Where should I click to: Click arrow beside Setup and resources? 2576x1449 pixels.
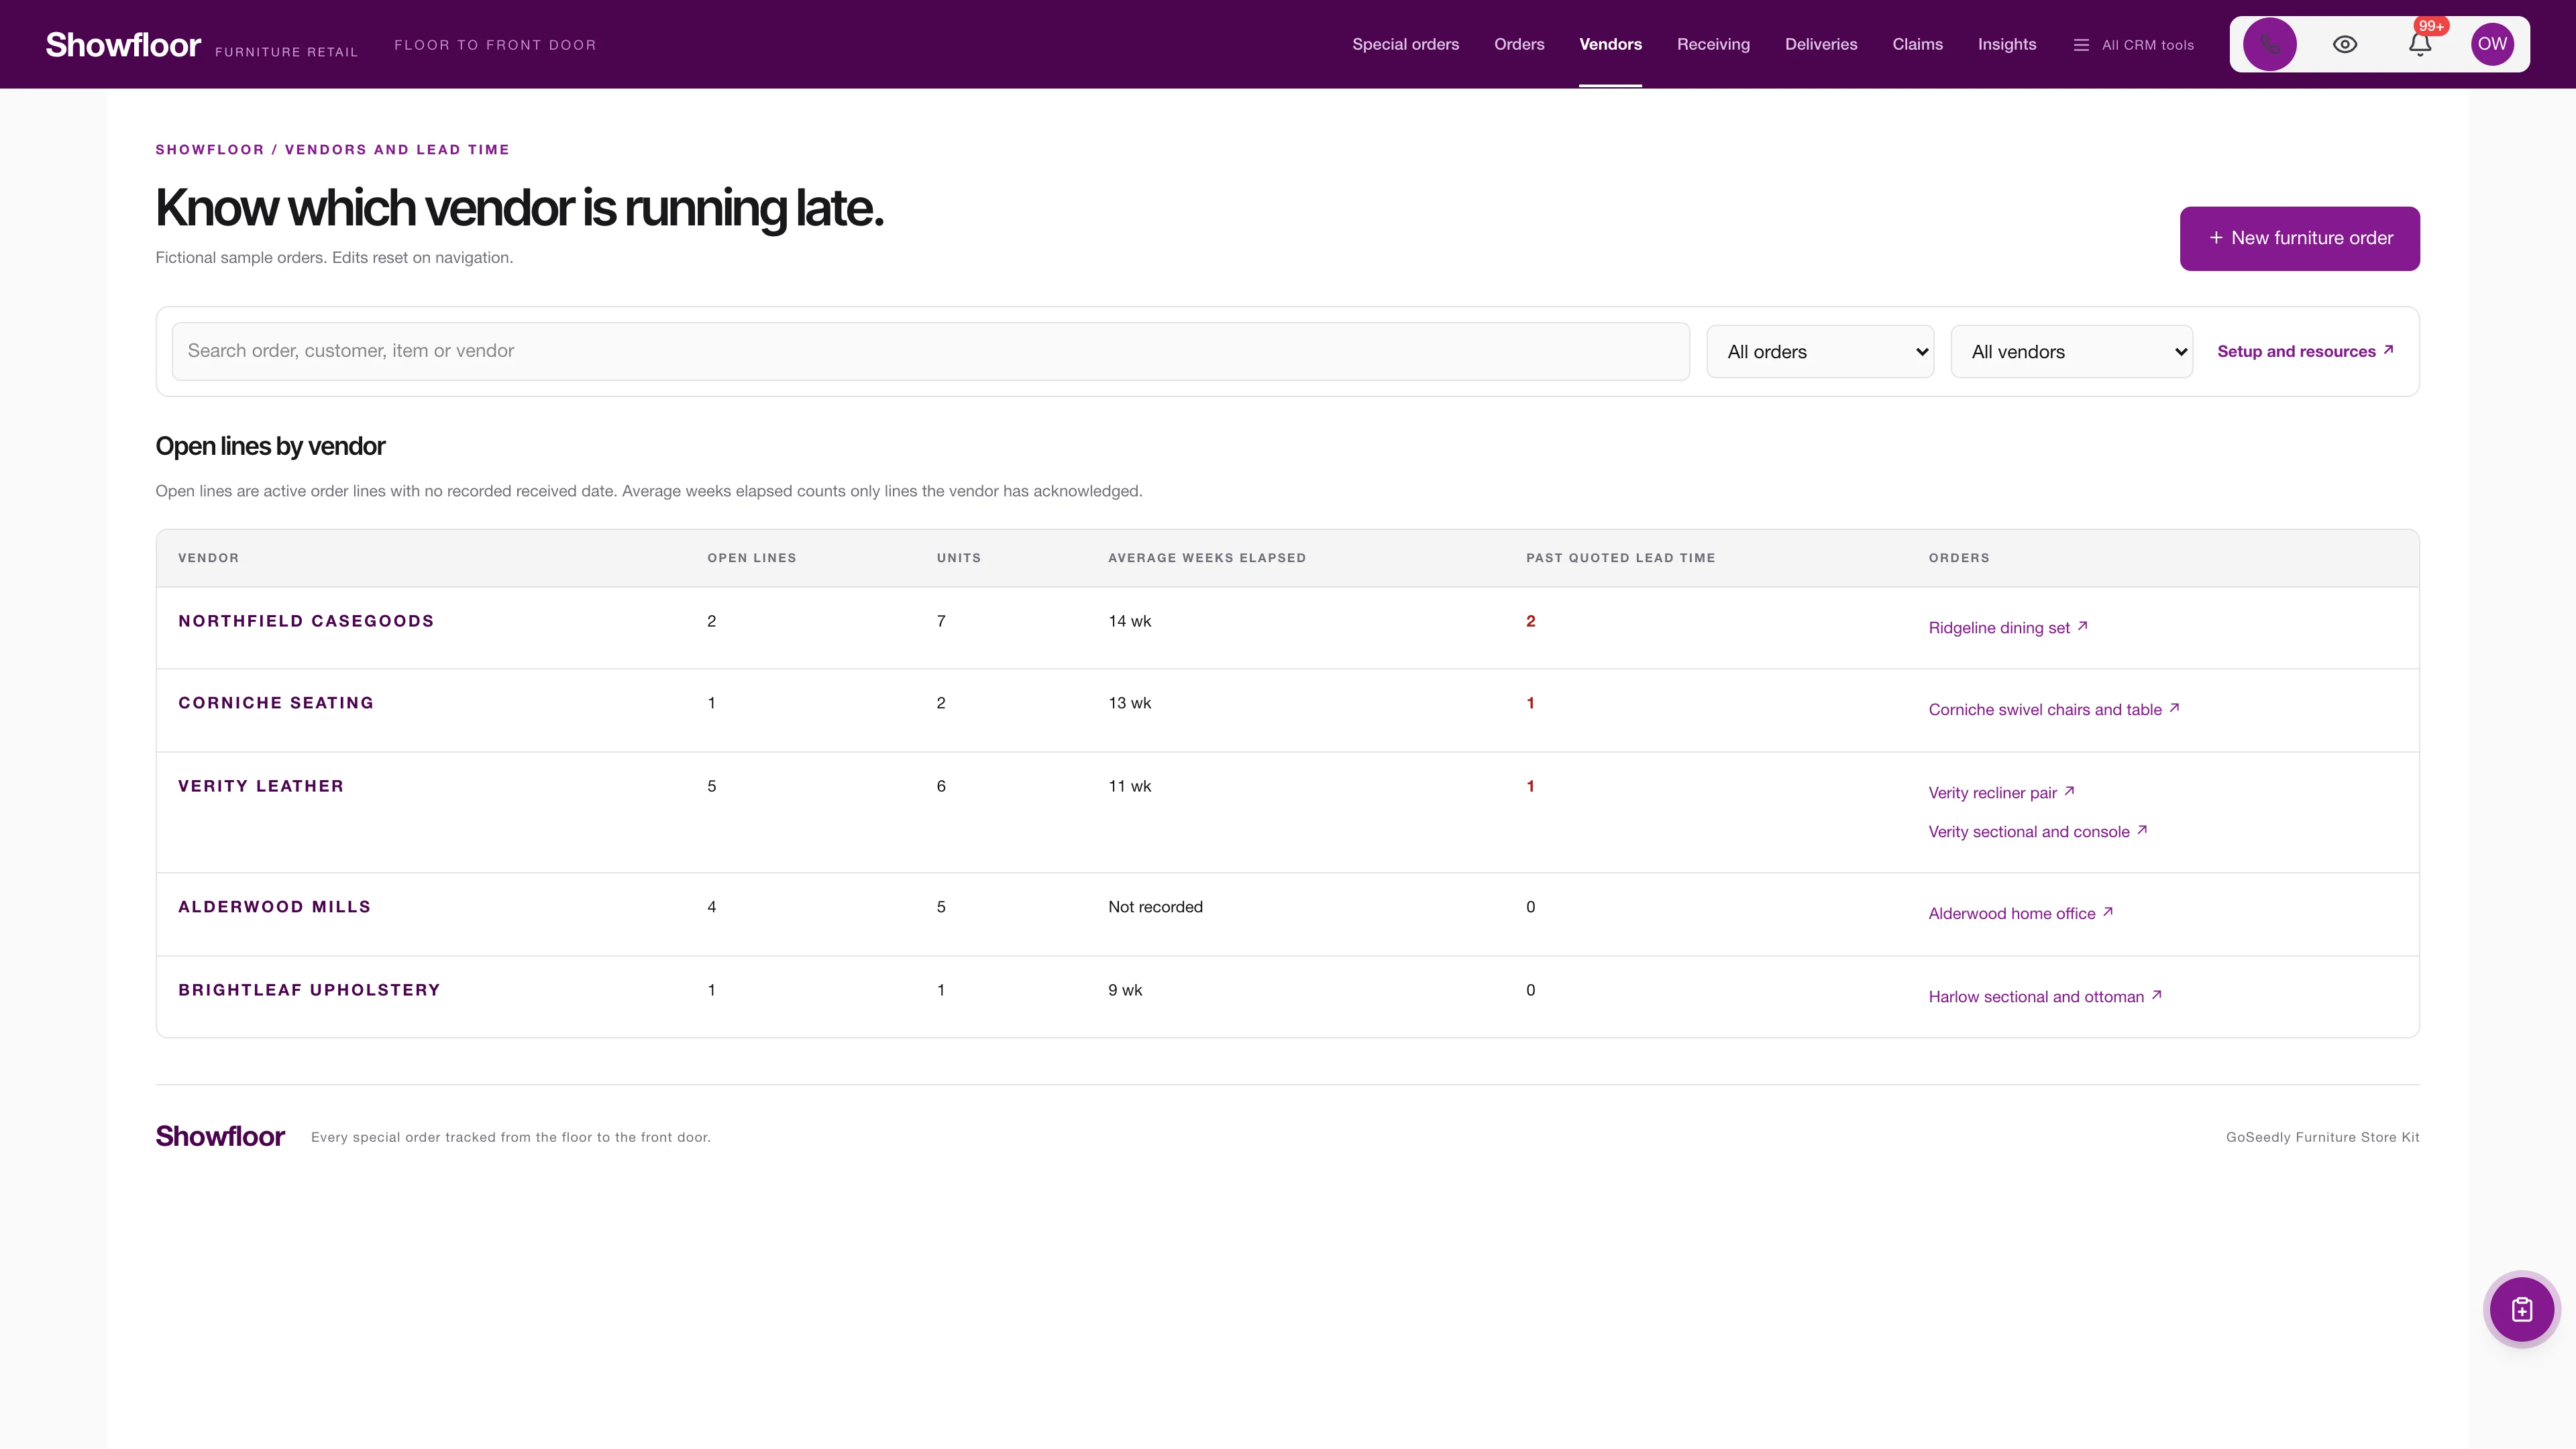pos(2388,350)
